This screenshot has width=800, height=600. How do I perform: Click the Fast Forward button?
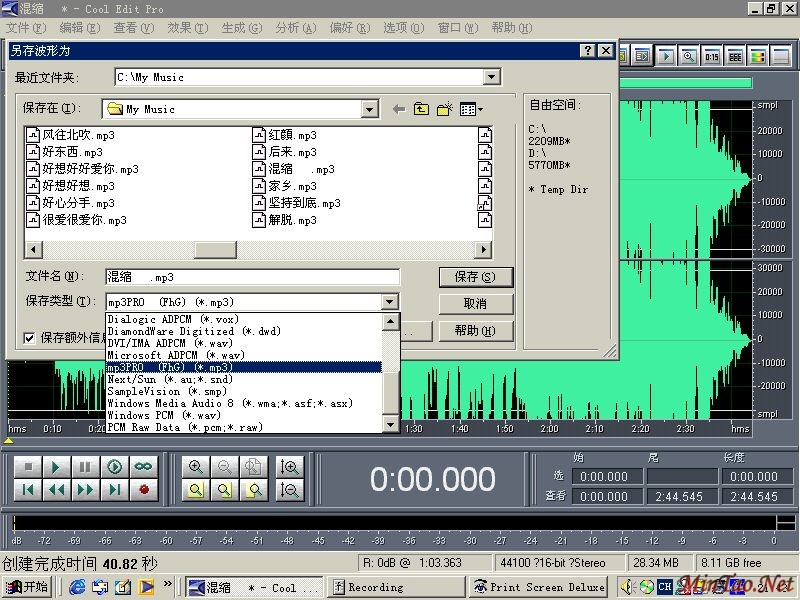86,490
